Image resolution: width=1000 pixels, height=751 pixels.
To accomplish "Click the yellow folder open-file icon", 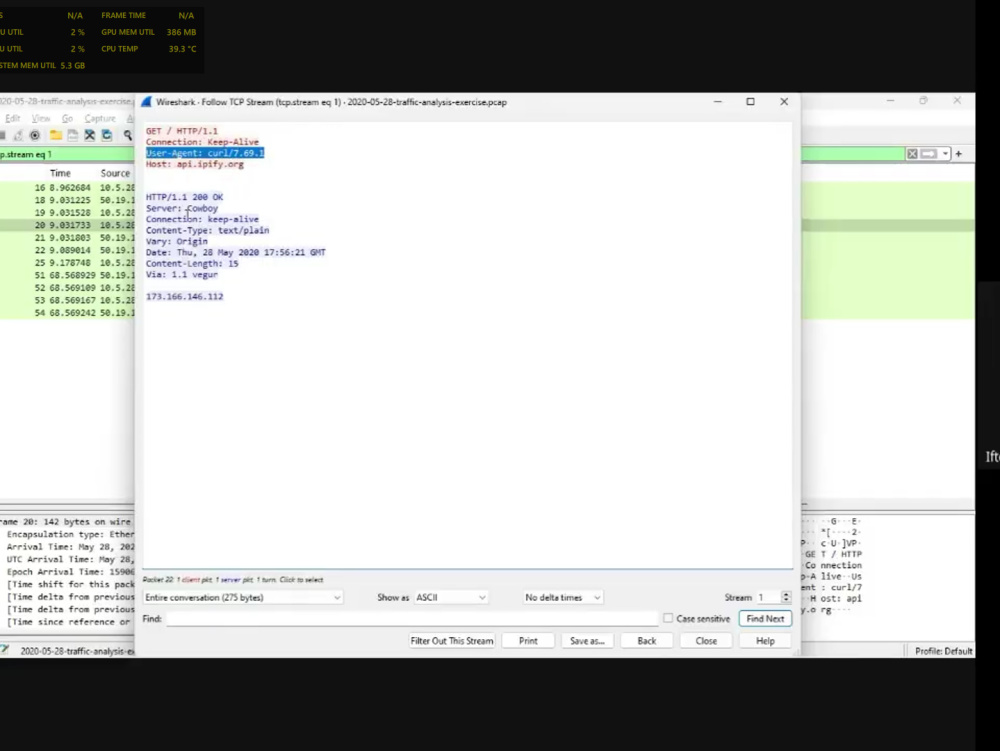I will click(56, 135).
